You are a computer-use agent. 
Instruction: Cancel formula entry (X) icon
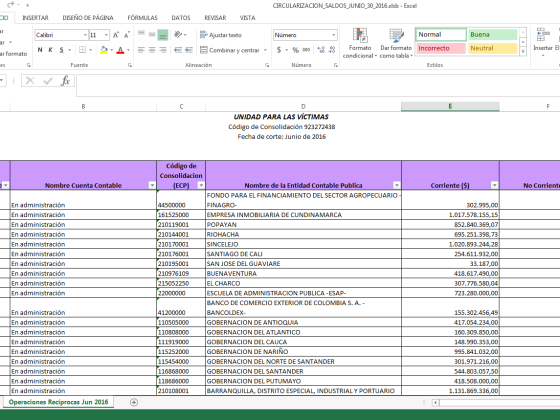click(30, 81)
